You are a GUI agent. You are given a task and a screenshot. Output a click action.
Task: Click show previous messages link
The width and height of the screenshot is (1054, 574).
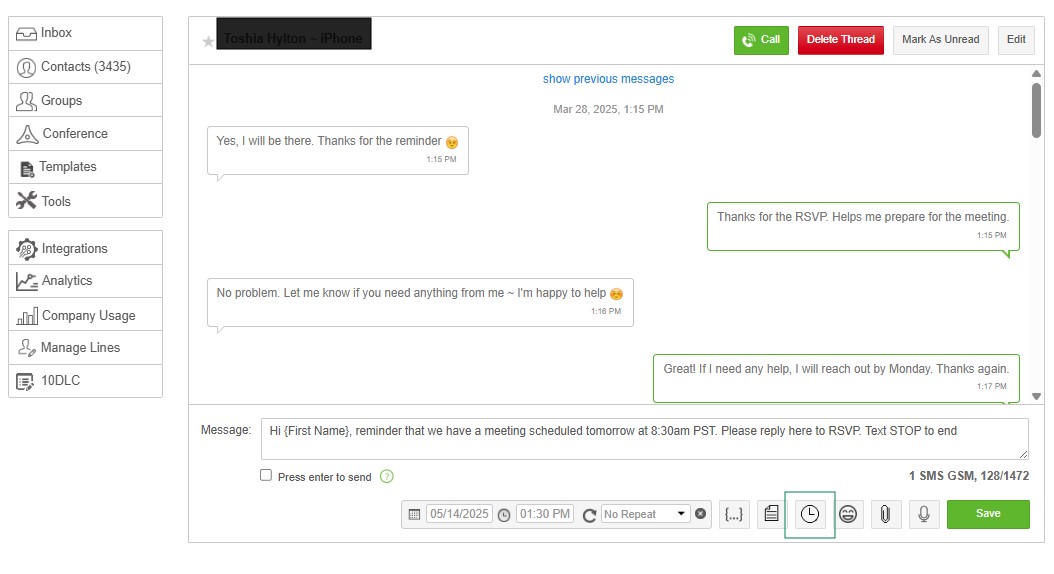click(608, 79)
